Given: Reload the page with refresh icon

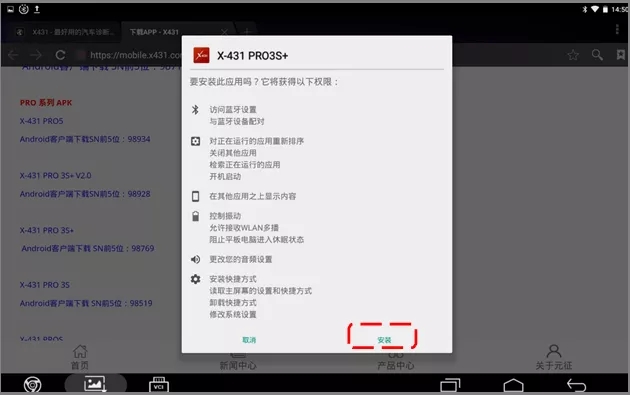Looking at the screenshot, I should click(x=60, y=55).
